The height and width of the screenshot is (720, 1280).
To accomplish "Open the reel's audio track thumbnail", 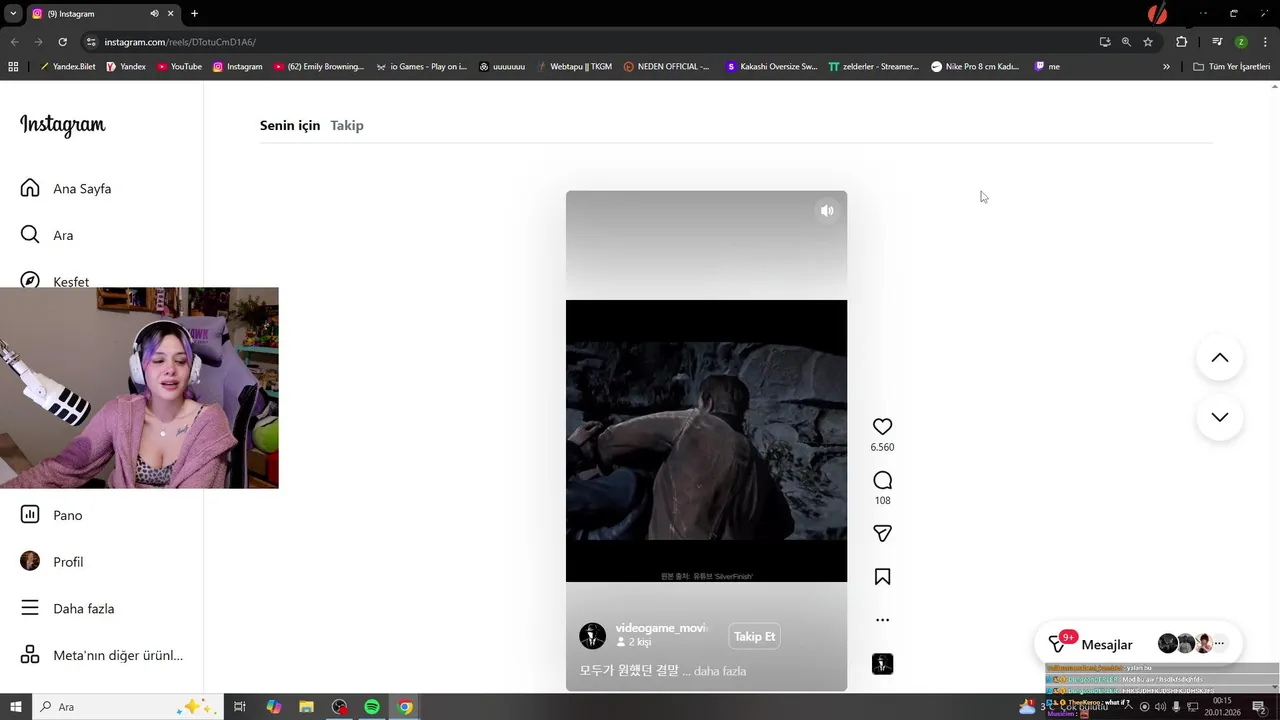I will 882,664.
